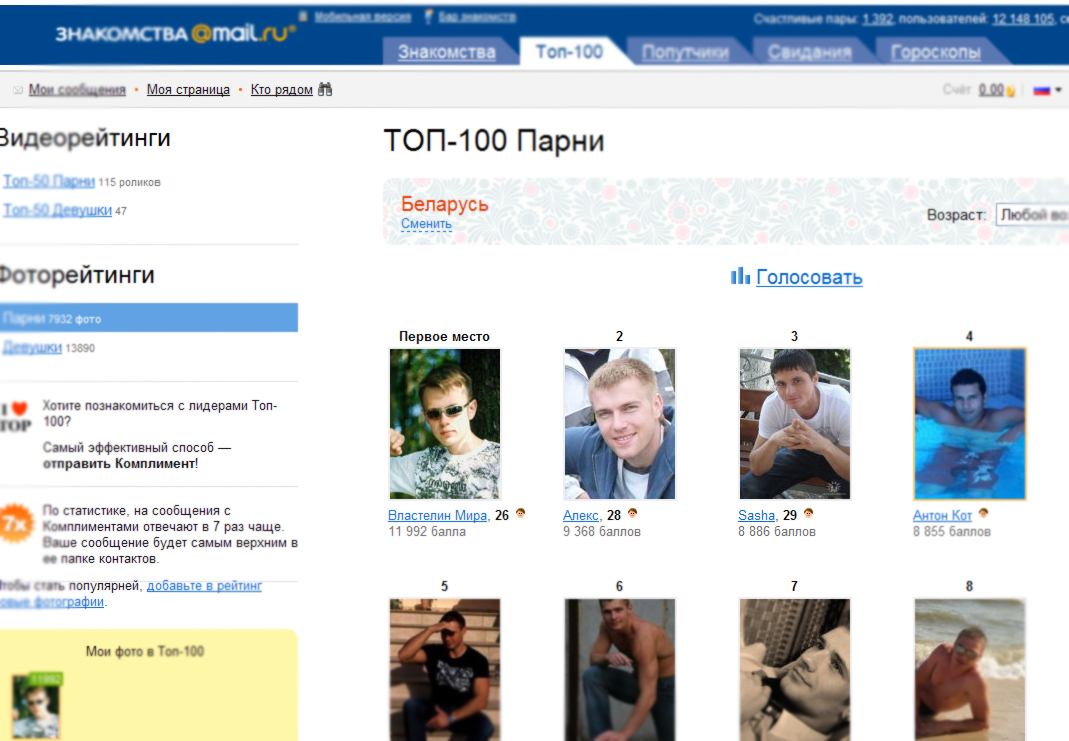Viewport: 1069px width, 741px height.
Task: Switch to the Знакомства tab
Action: pos(447,52)
